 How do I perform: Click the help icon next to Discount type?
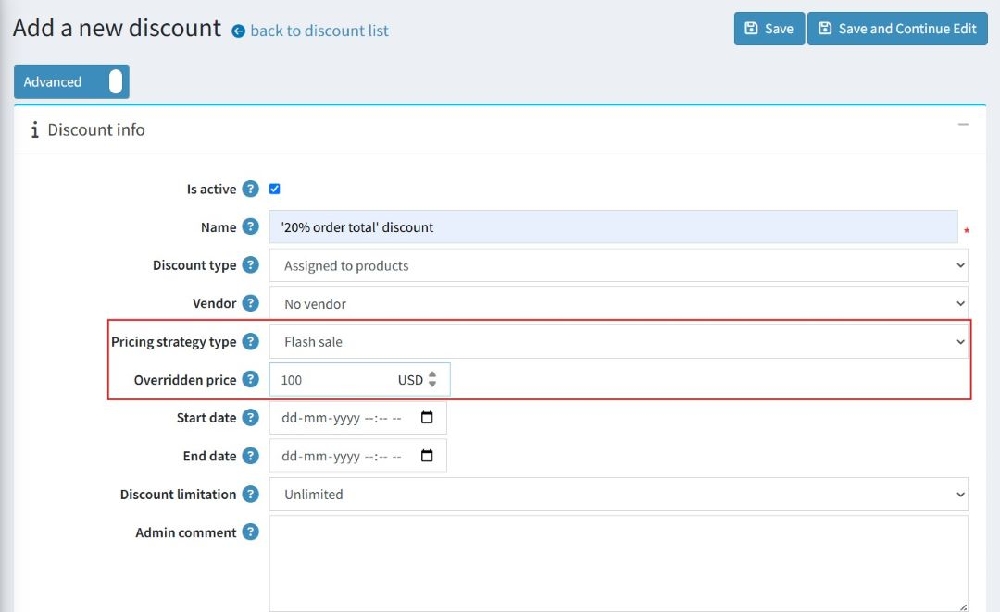click(x=251, y=265)
